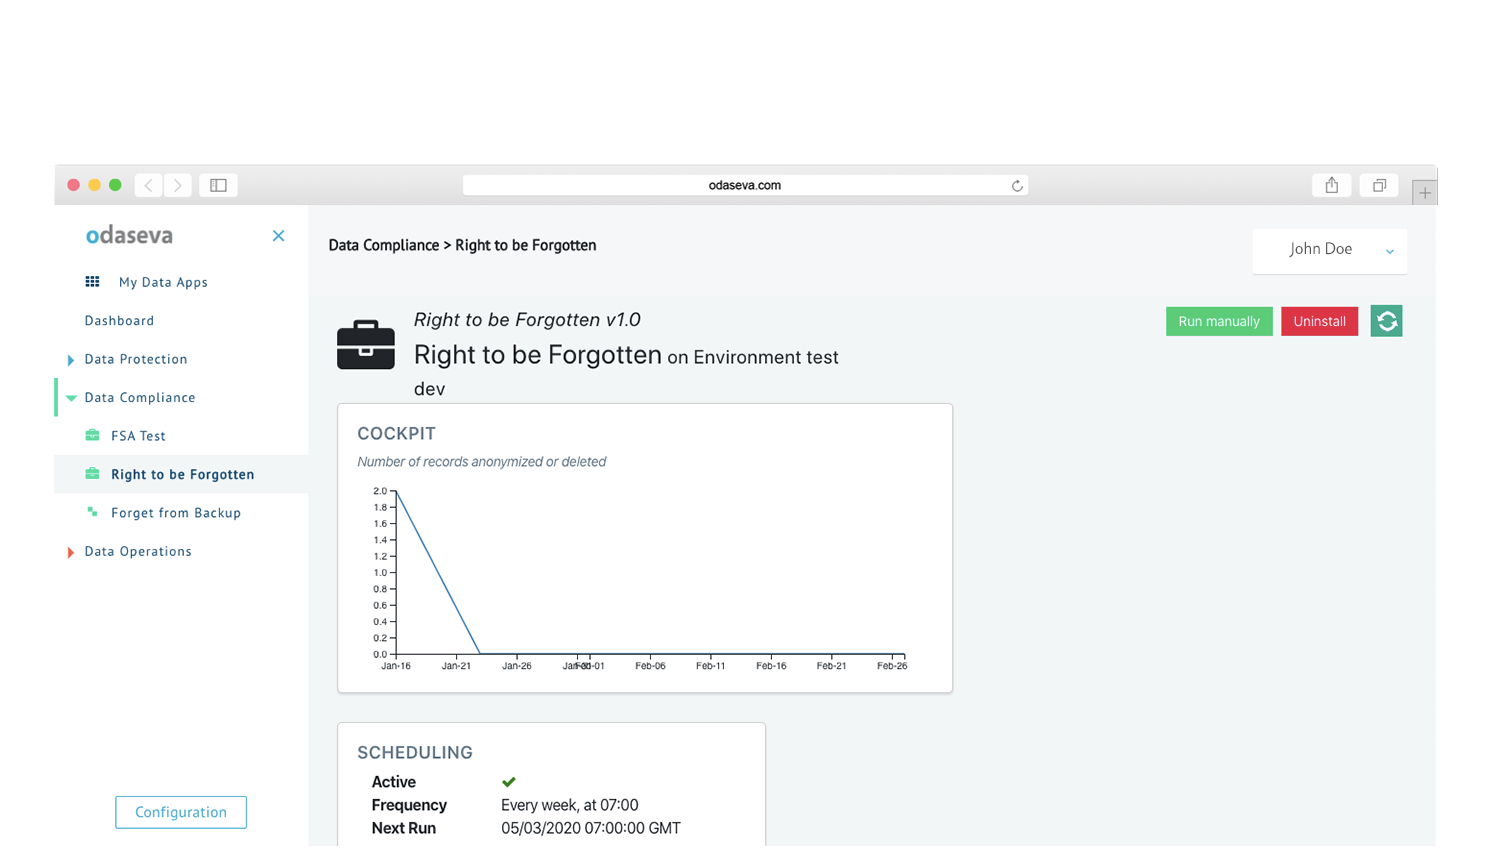This screenshot has width=1500, height=850.
Task: Select Right to be Forgotten in sidebar
Action: tap(183, 474)
